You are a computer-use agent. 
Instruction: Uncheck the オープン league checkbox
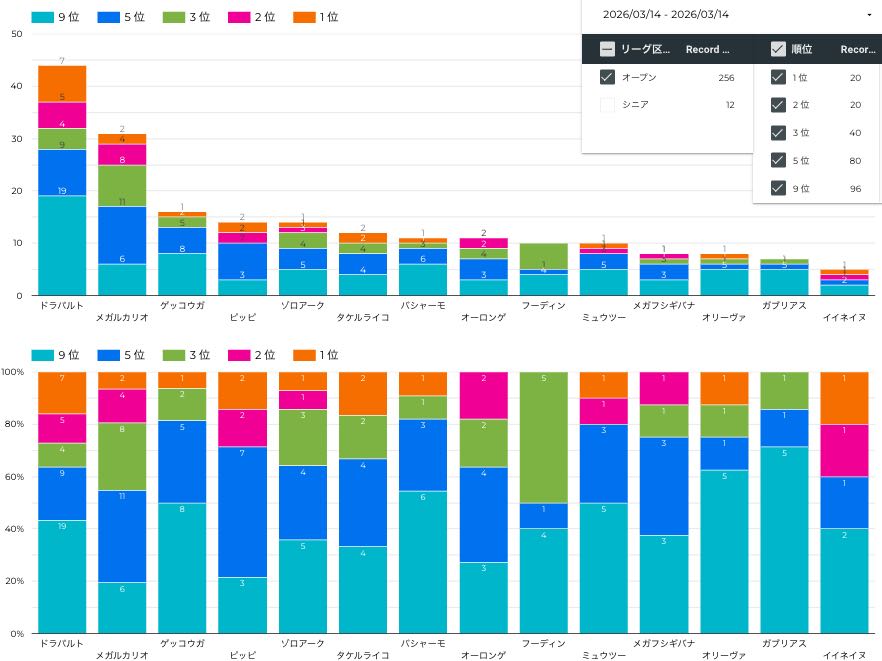tap(607, 77)
